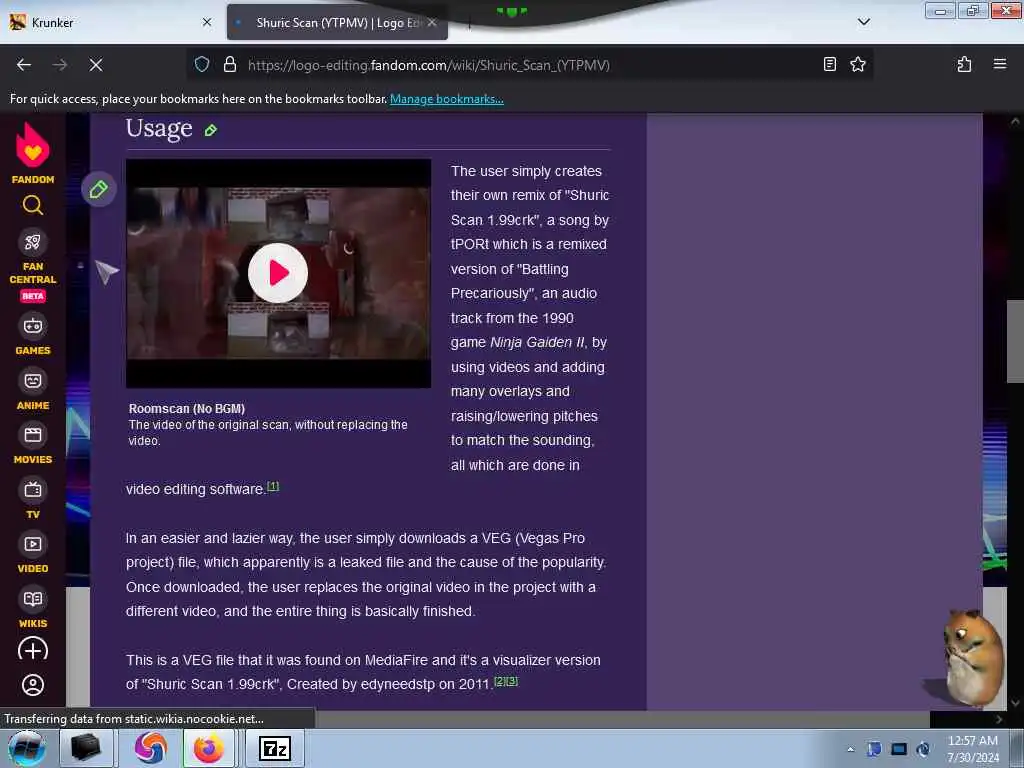Go back with the browser back arrow

click(24, 65)
